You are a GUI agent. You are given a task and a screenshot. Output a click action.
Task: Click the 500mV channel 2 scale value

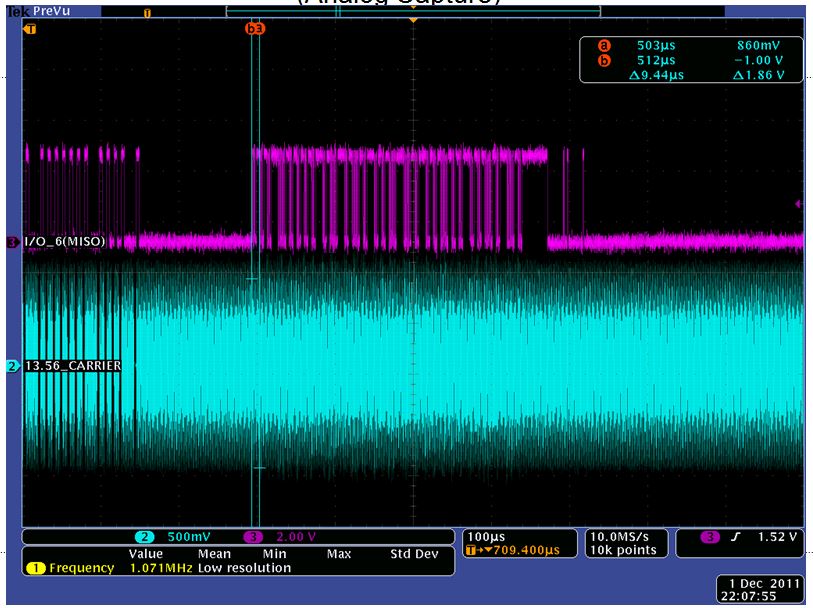coord(189,537)
